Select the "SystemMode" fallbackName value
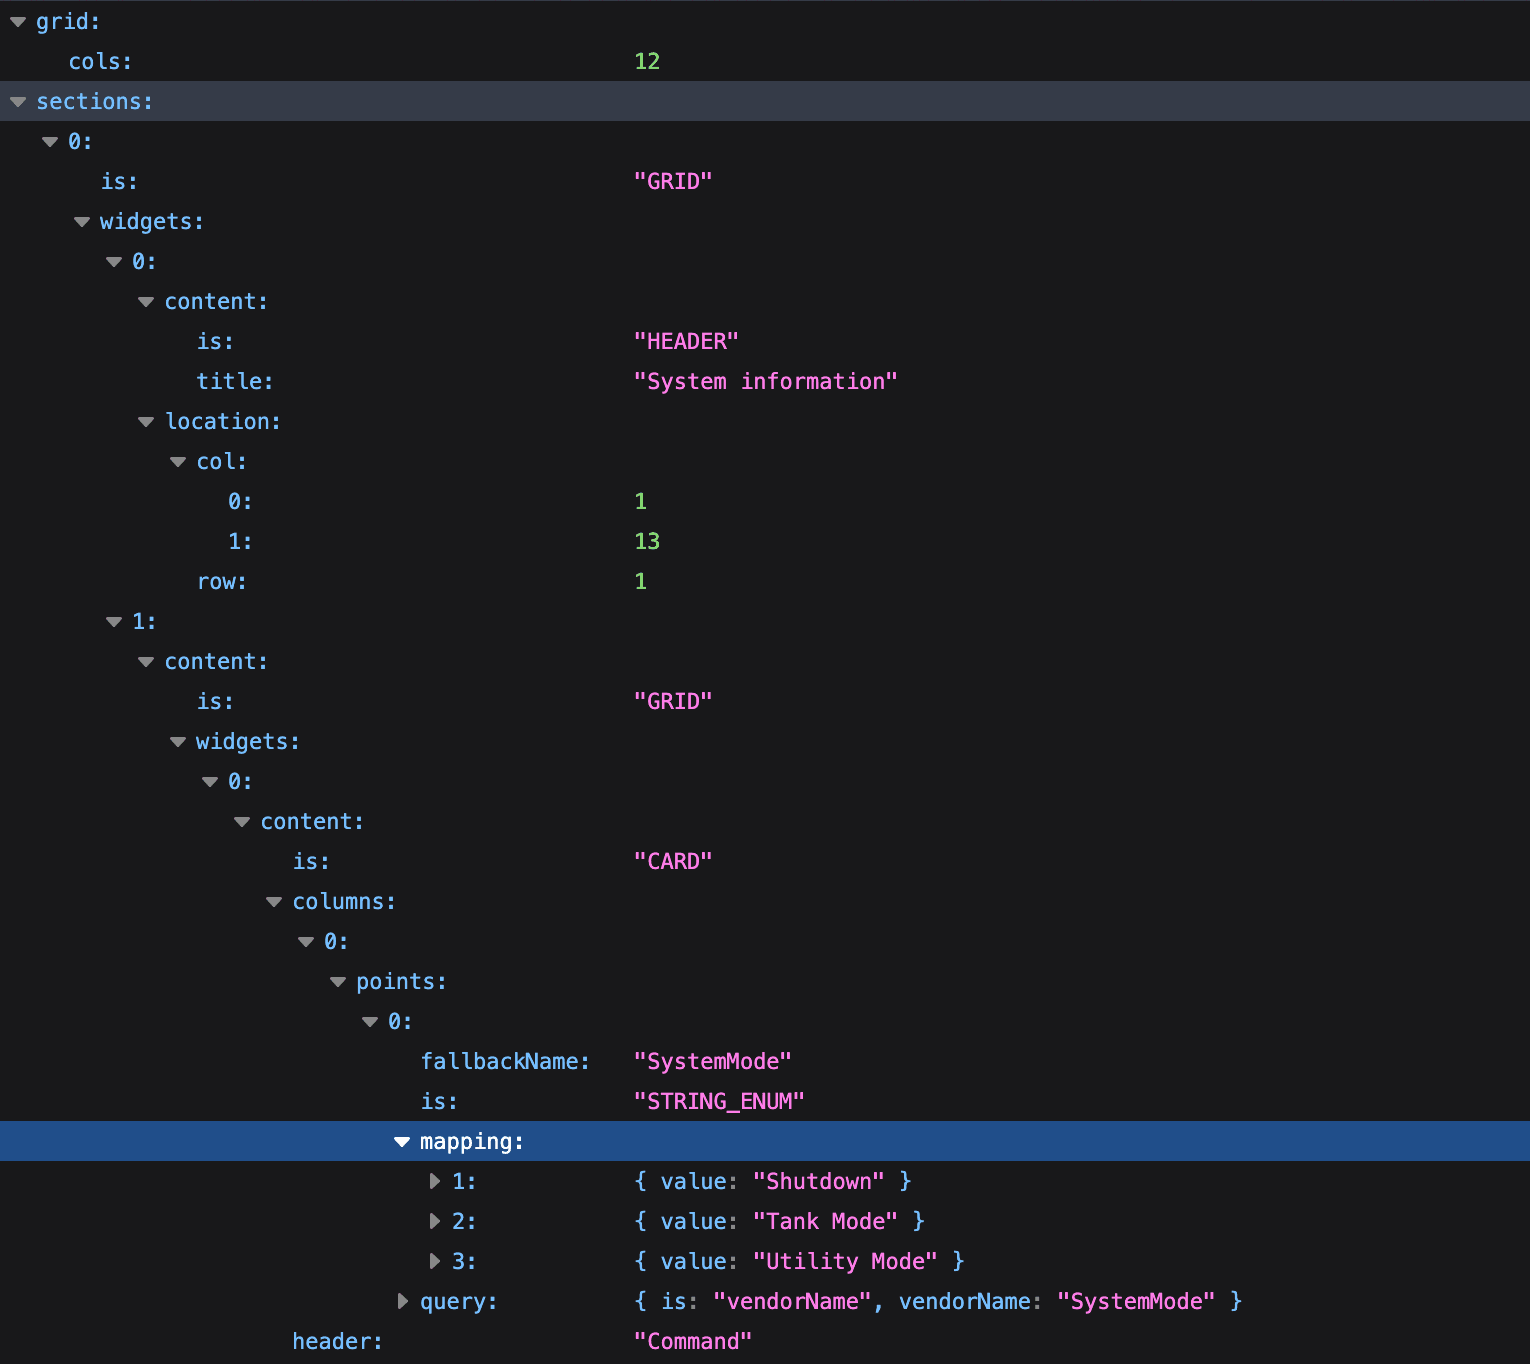The width and height of the screenshot is (1530, 1364). pyautogui.click(x=713, y=1062)
